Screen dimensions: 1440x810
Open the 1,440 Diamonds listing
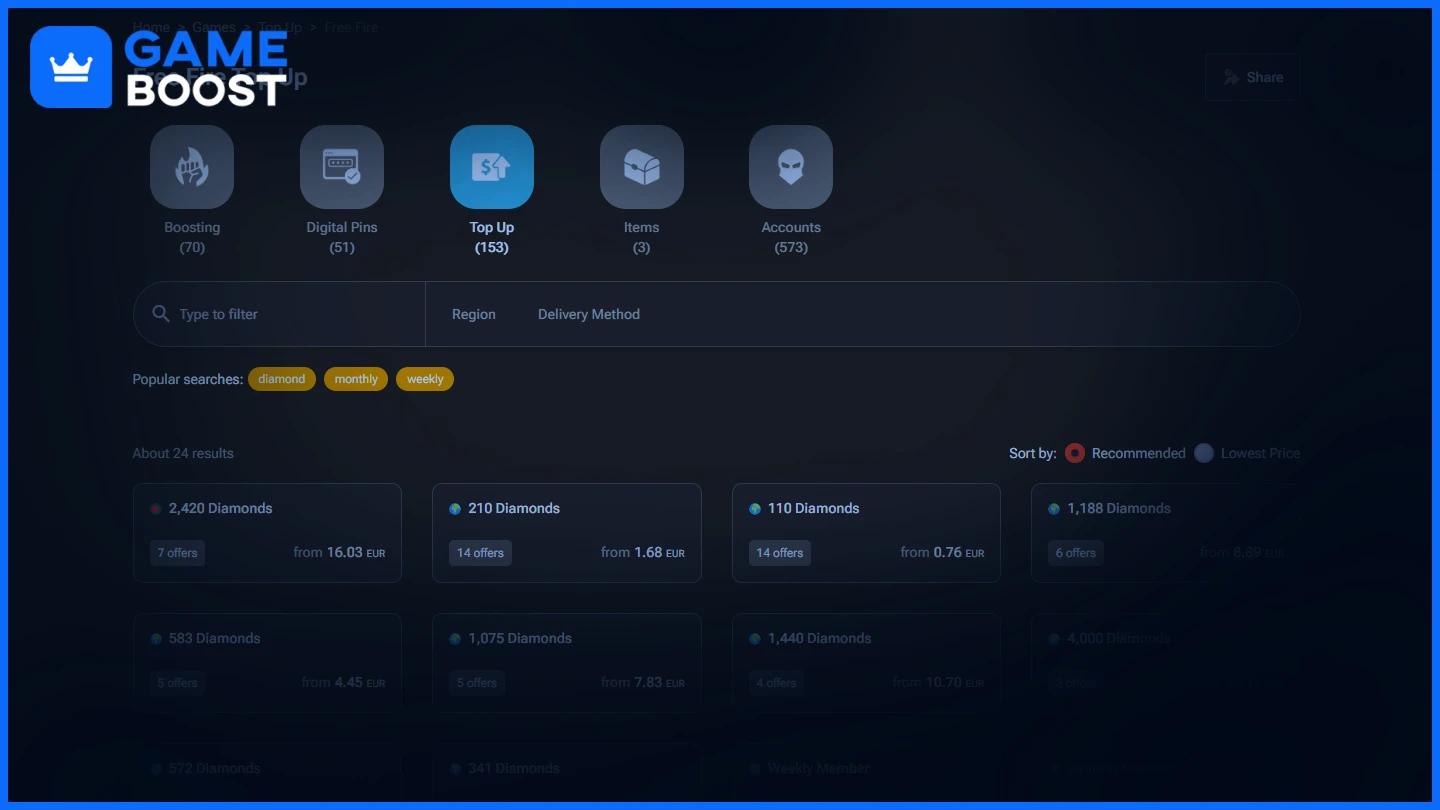point(866,663)
